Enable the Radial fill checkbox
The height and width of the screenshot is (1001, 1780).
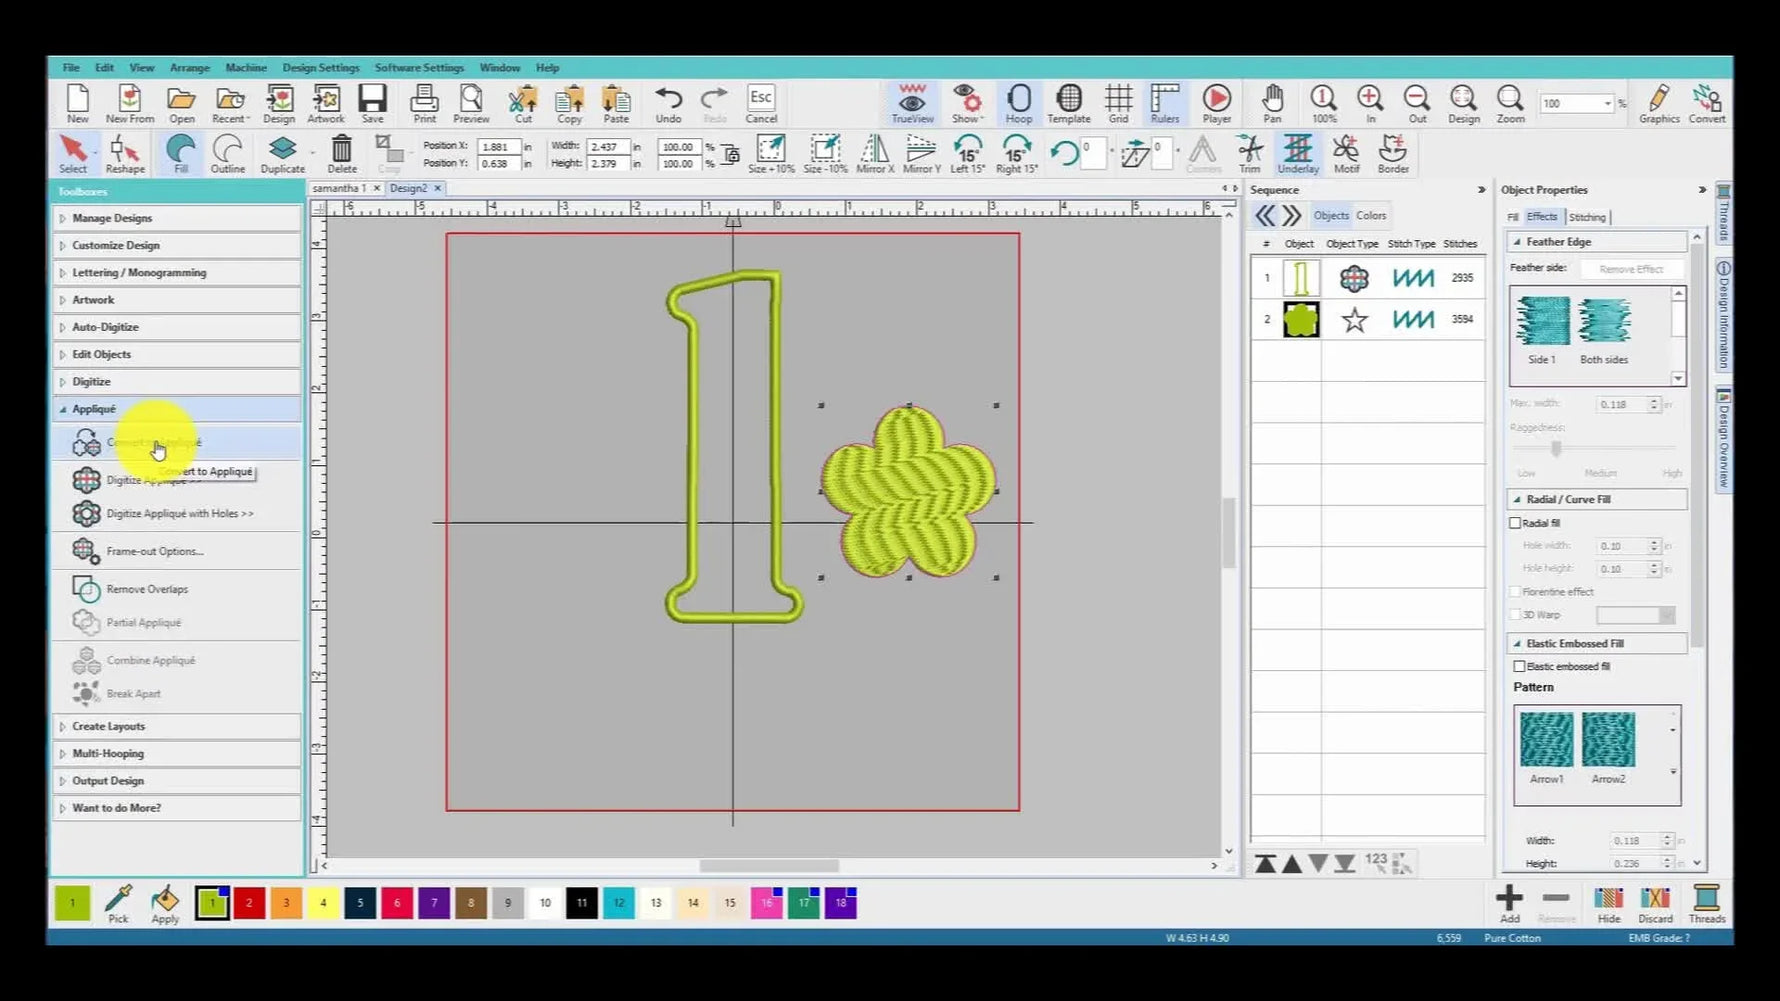tap(1516, 522)
